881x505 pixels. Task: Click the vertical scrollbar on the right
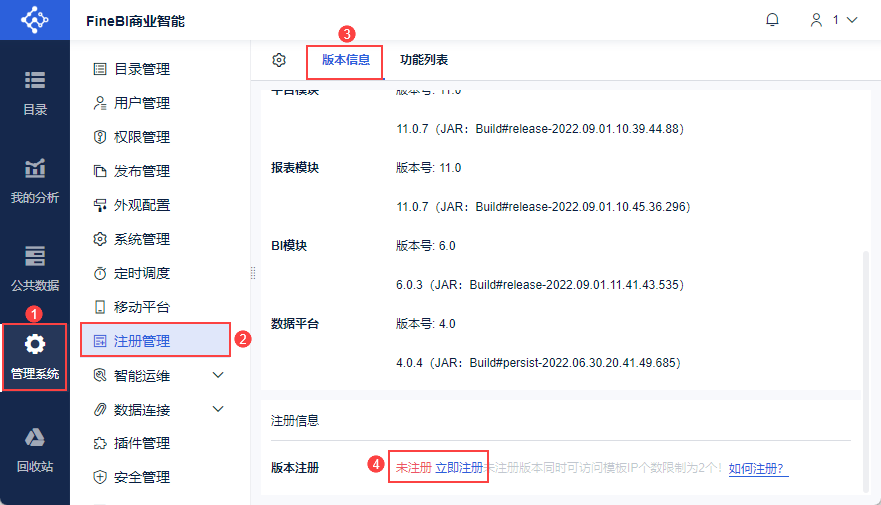[x=866, y=371]
